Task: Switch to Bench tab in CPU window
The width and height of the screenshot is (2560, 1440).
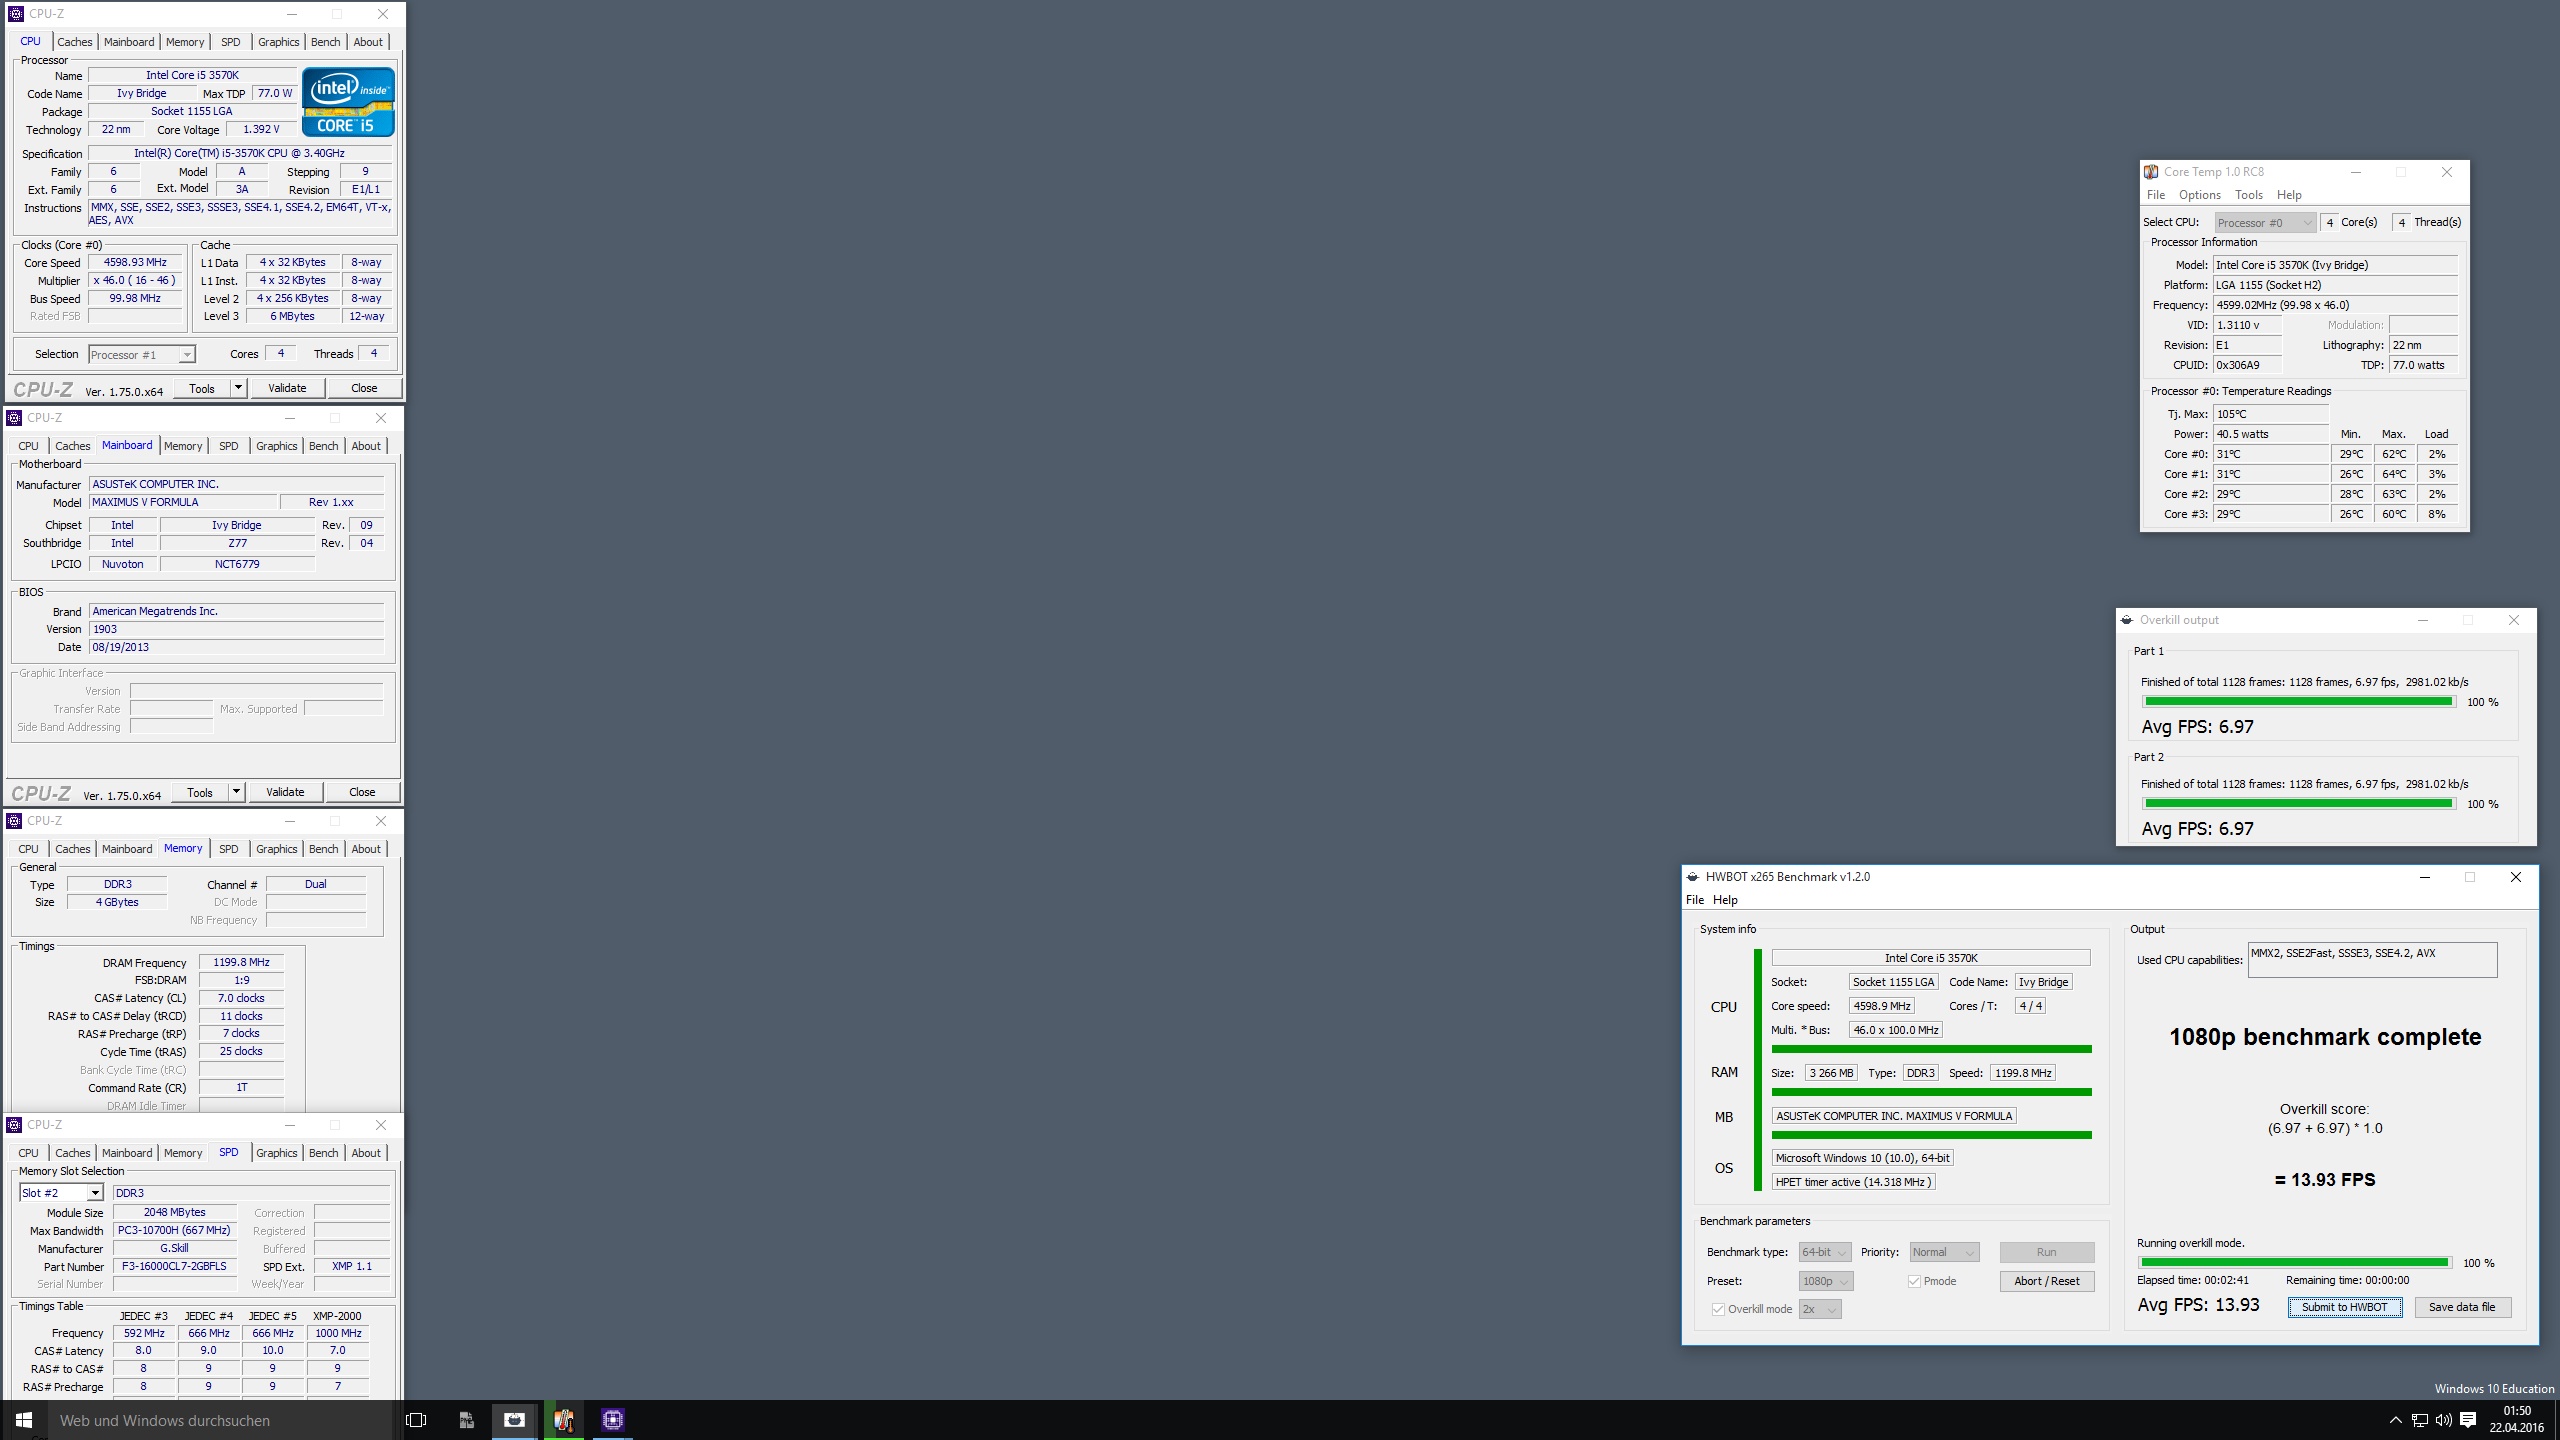Action: point(326,42)
